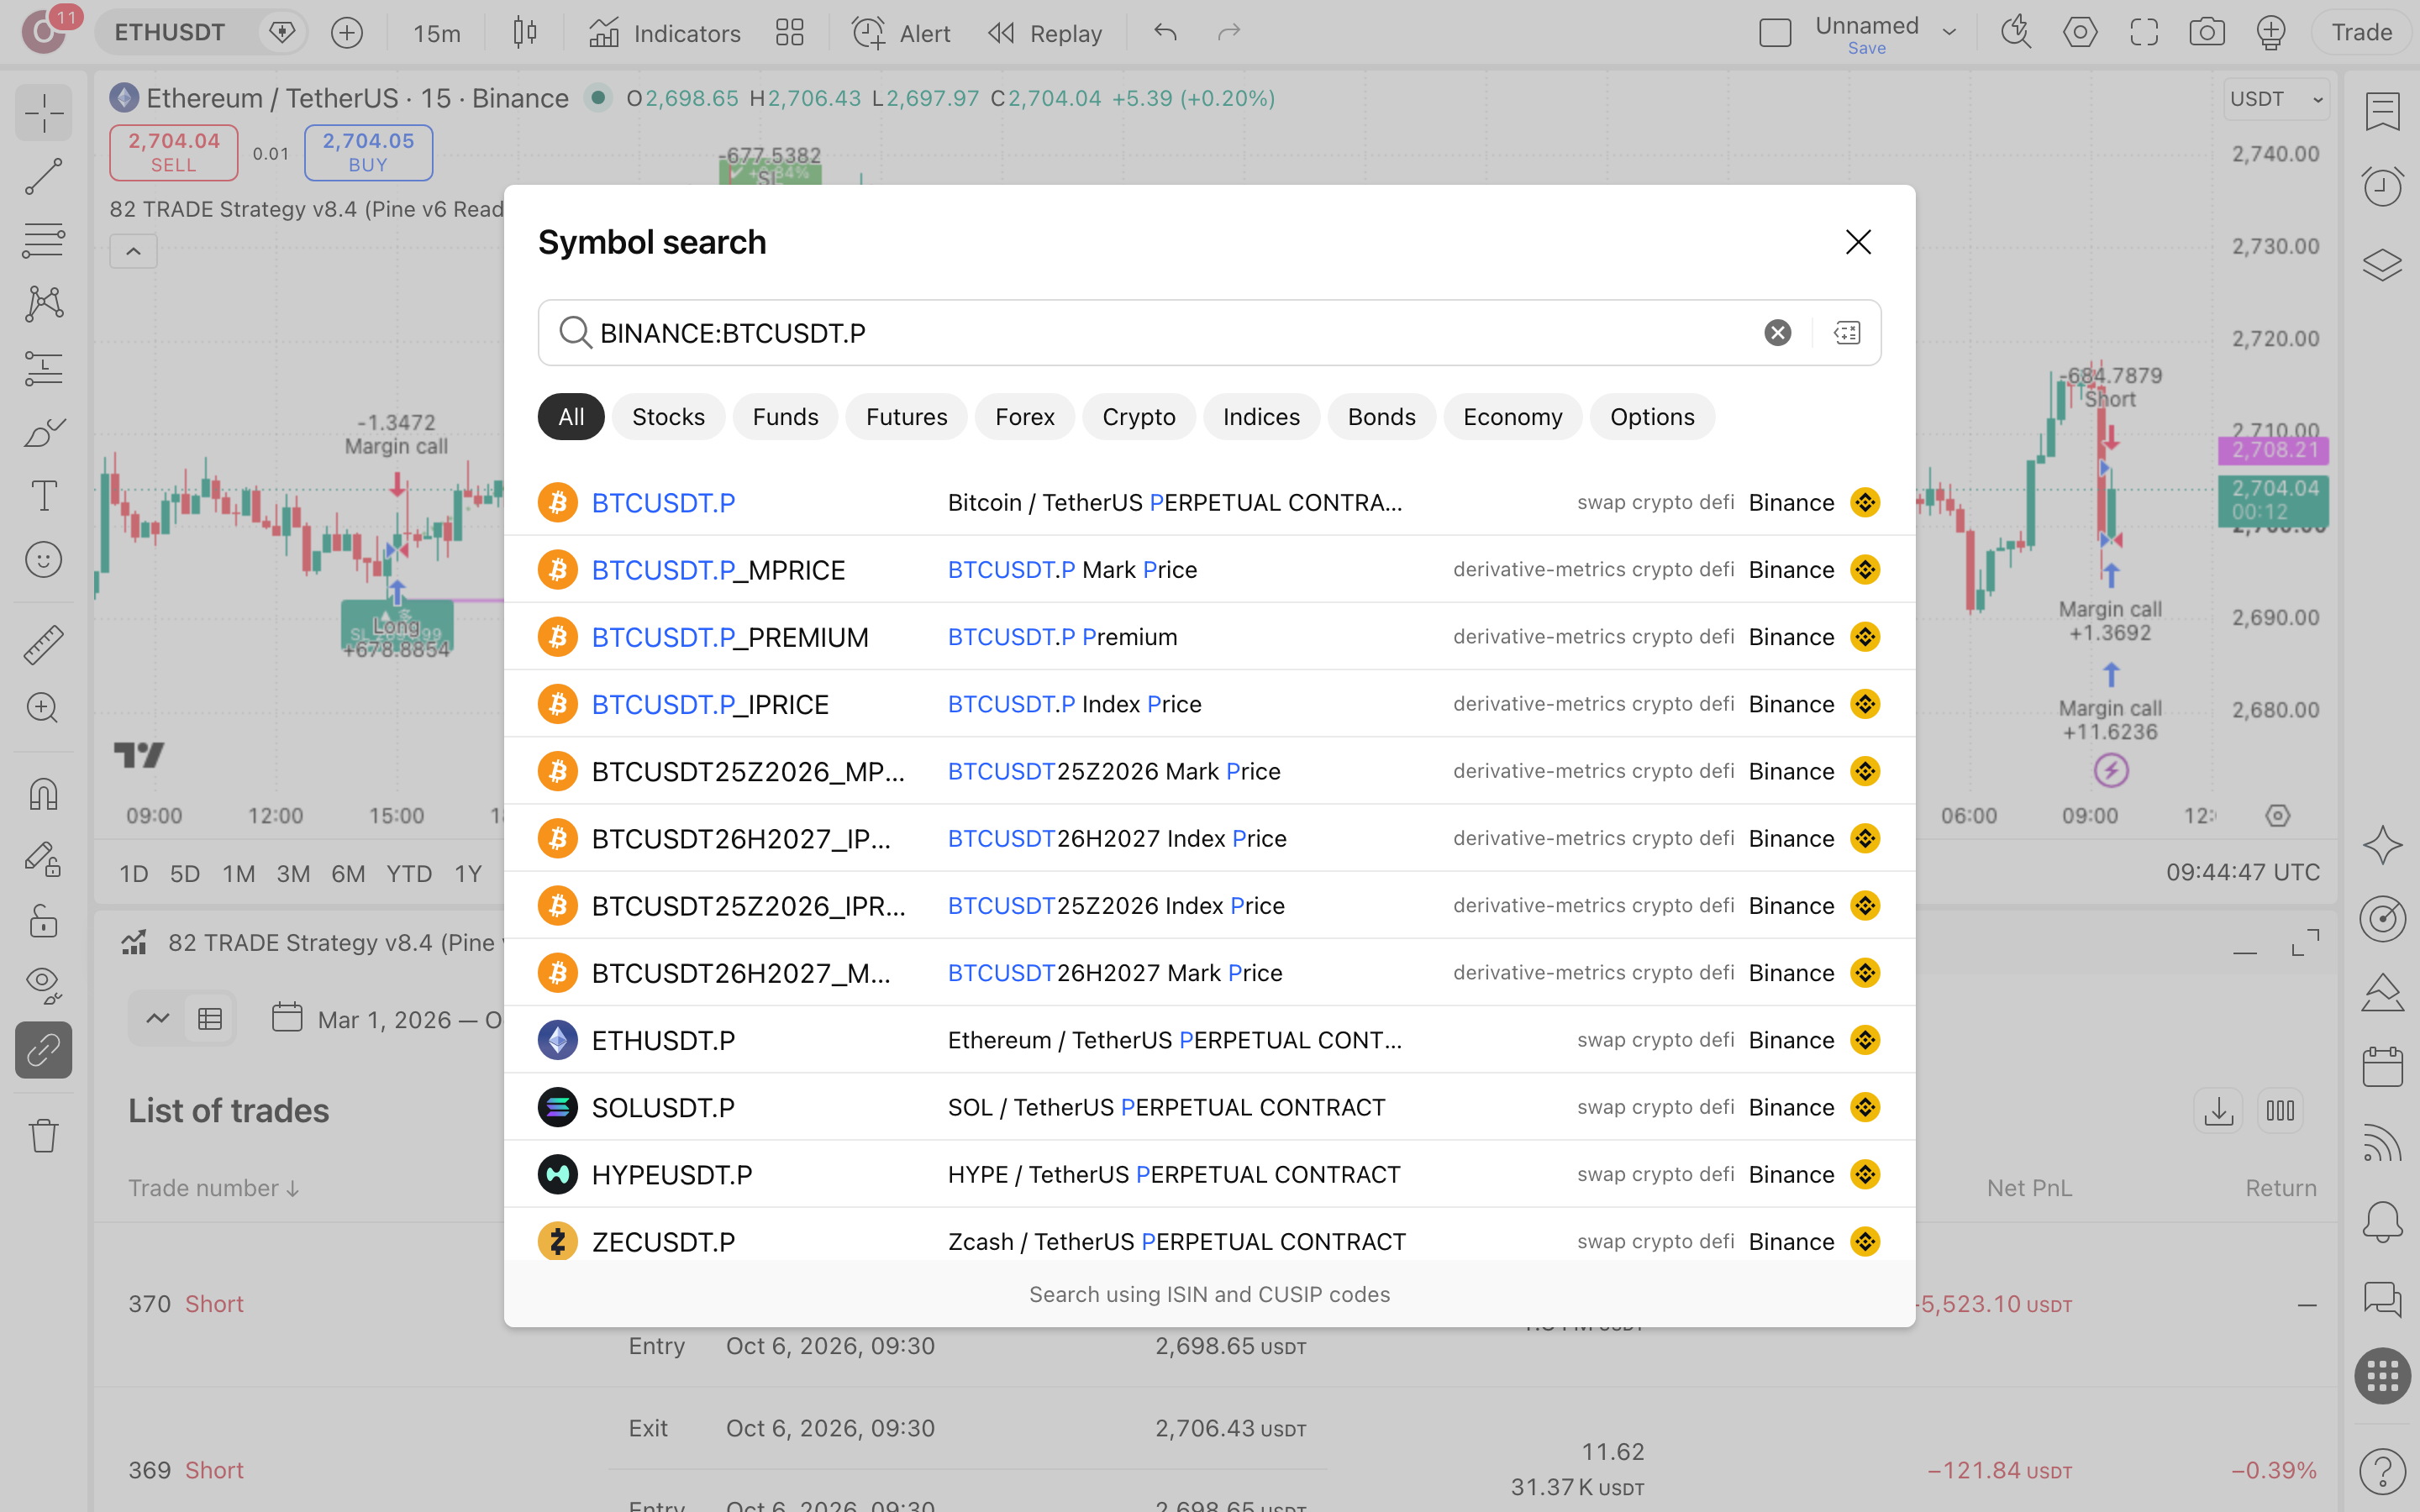Clear the symbol search text field
This screenshot has height=1512, width=2420.
pyautogui.click(x=1777, y=333)
